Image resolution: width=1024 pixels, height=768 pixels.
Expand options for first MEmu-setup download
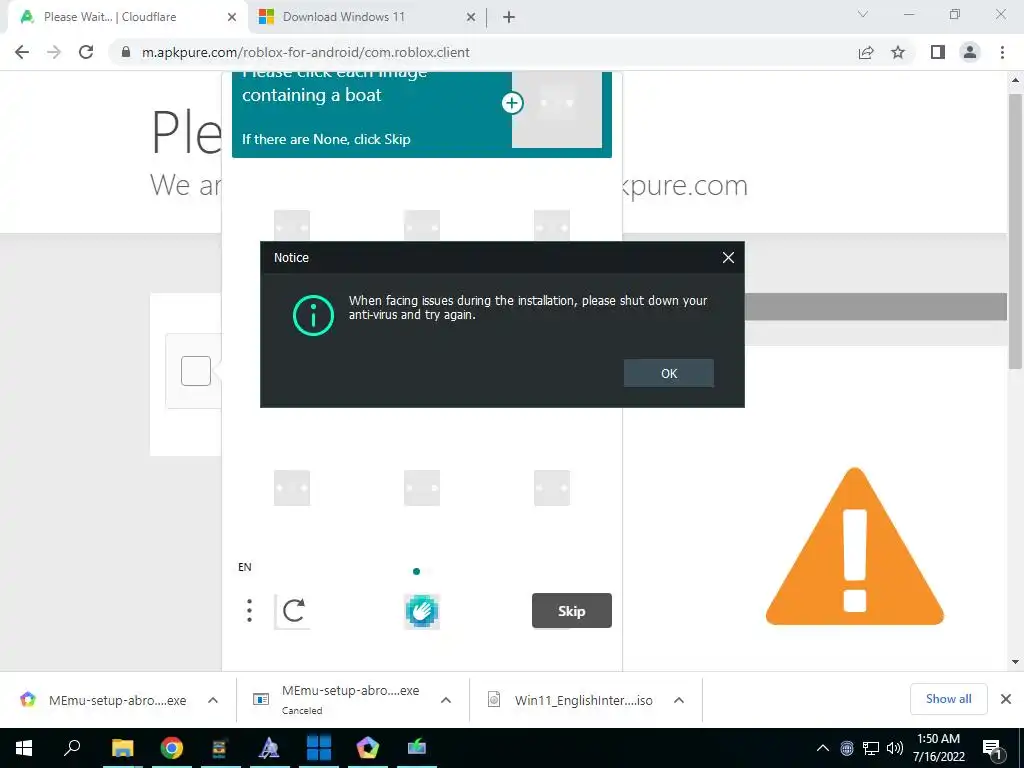click(x=213, y=700)
